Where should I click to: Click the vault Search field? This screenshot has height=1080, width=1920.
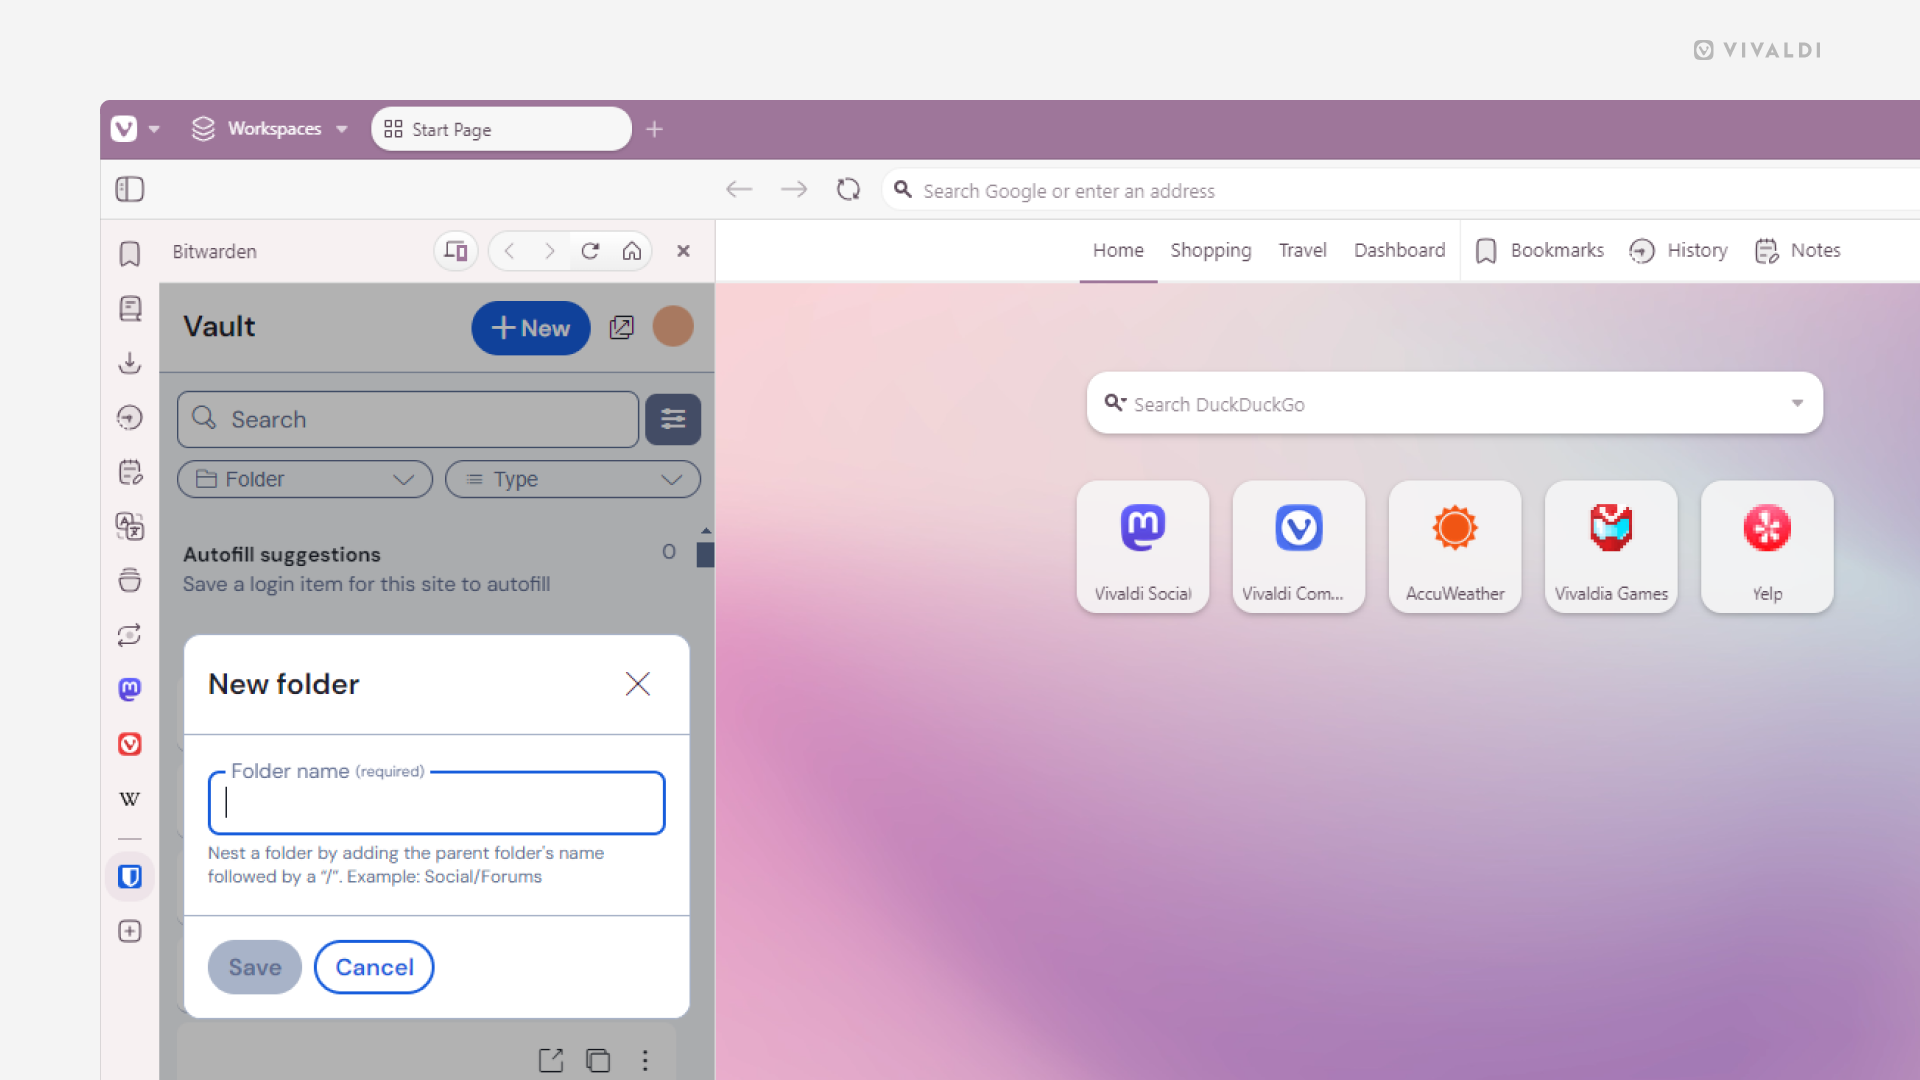pos(408,419)
